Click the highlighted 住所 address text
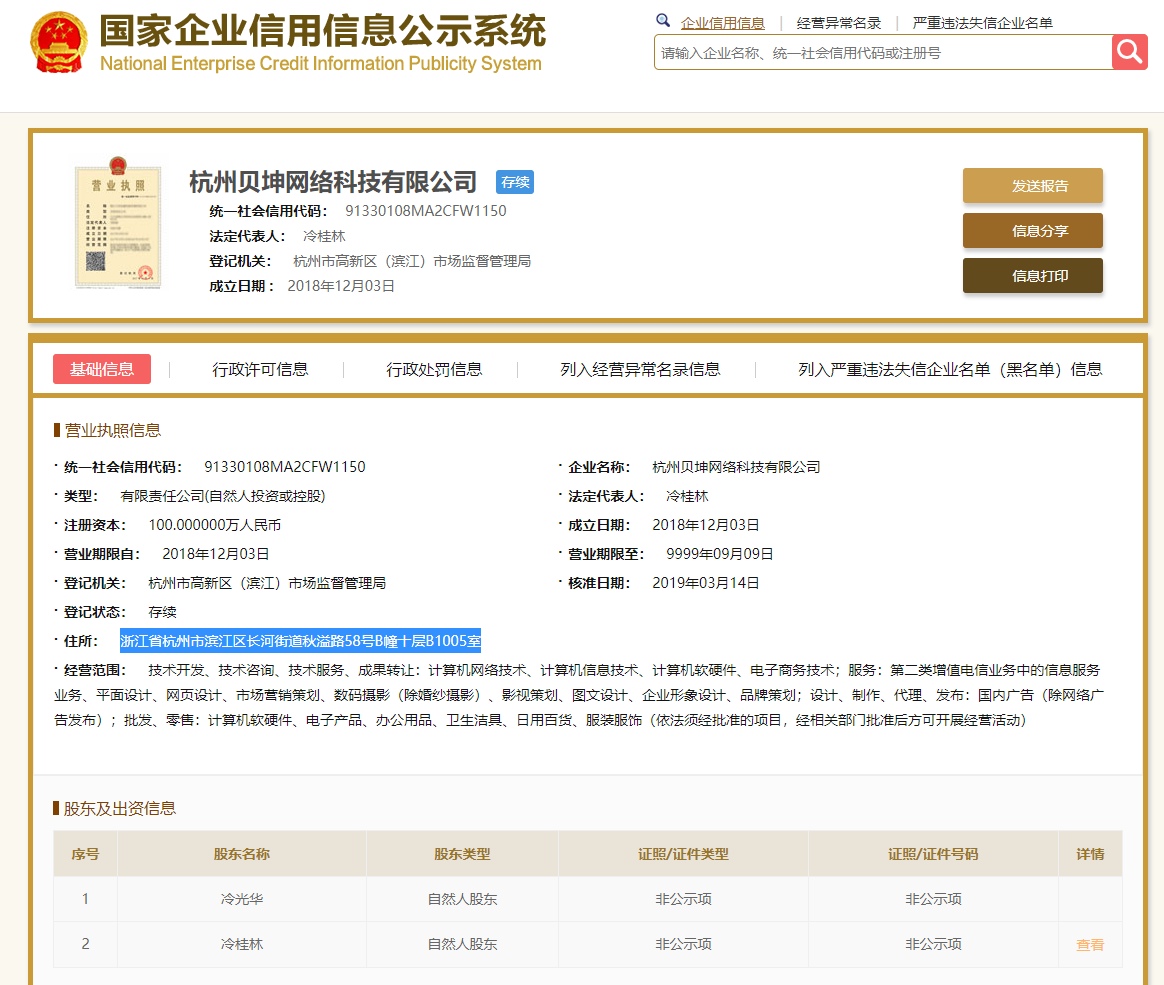The image size is (1164, 985). coord(300,641)
